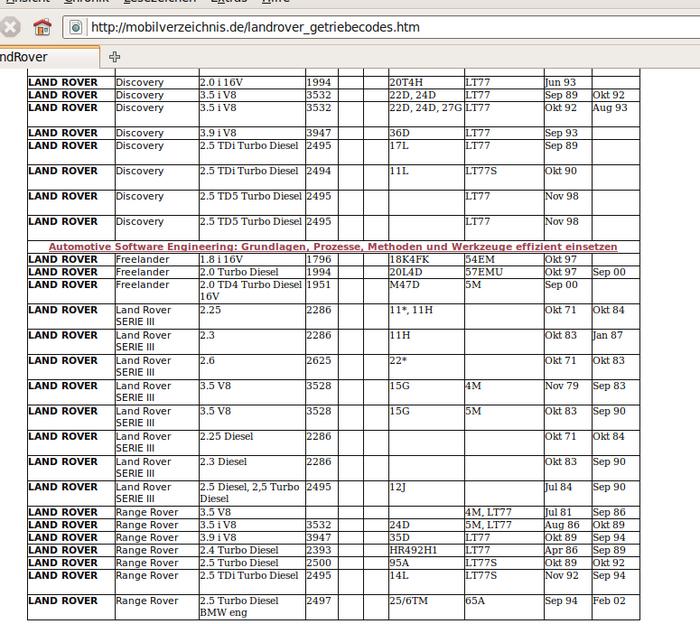Click the engine code '11L'
The width and height of the screenshot is (700, 624).
point(399,171)
